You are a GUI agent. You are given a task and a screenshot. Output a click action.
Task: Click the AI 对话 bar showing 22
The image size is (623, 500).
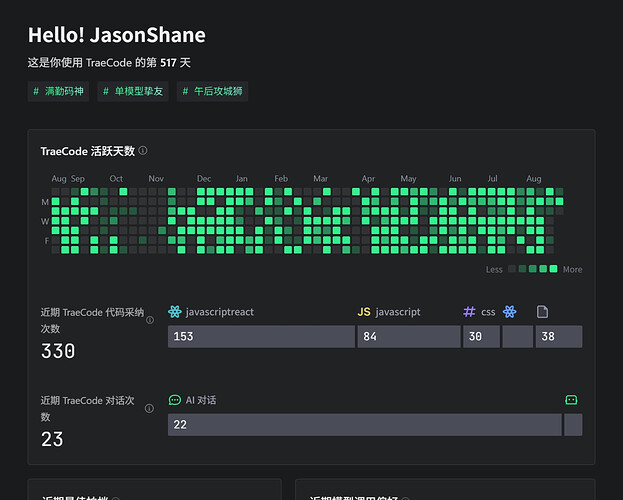364,425
